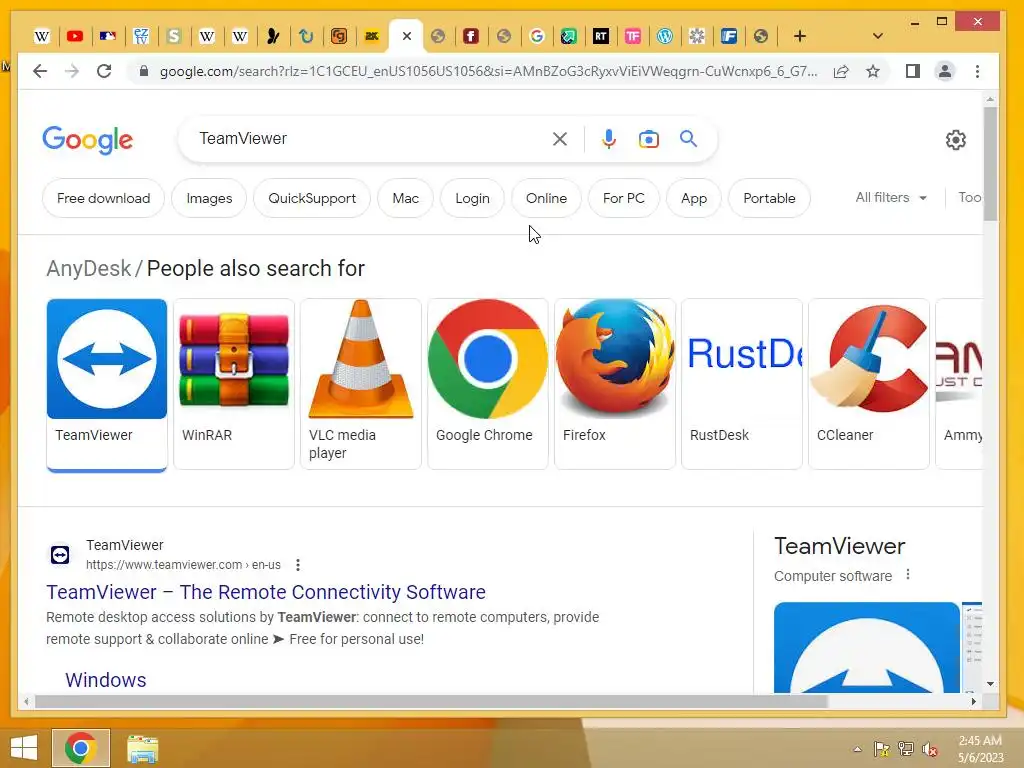Open the Chrome three-dot menu
The image size is (1024, 768).
[977, 71]
